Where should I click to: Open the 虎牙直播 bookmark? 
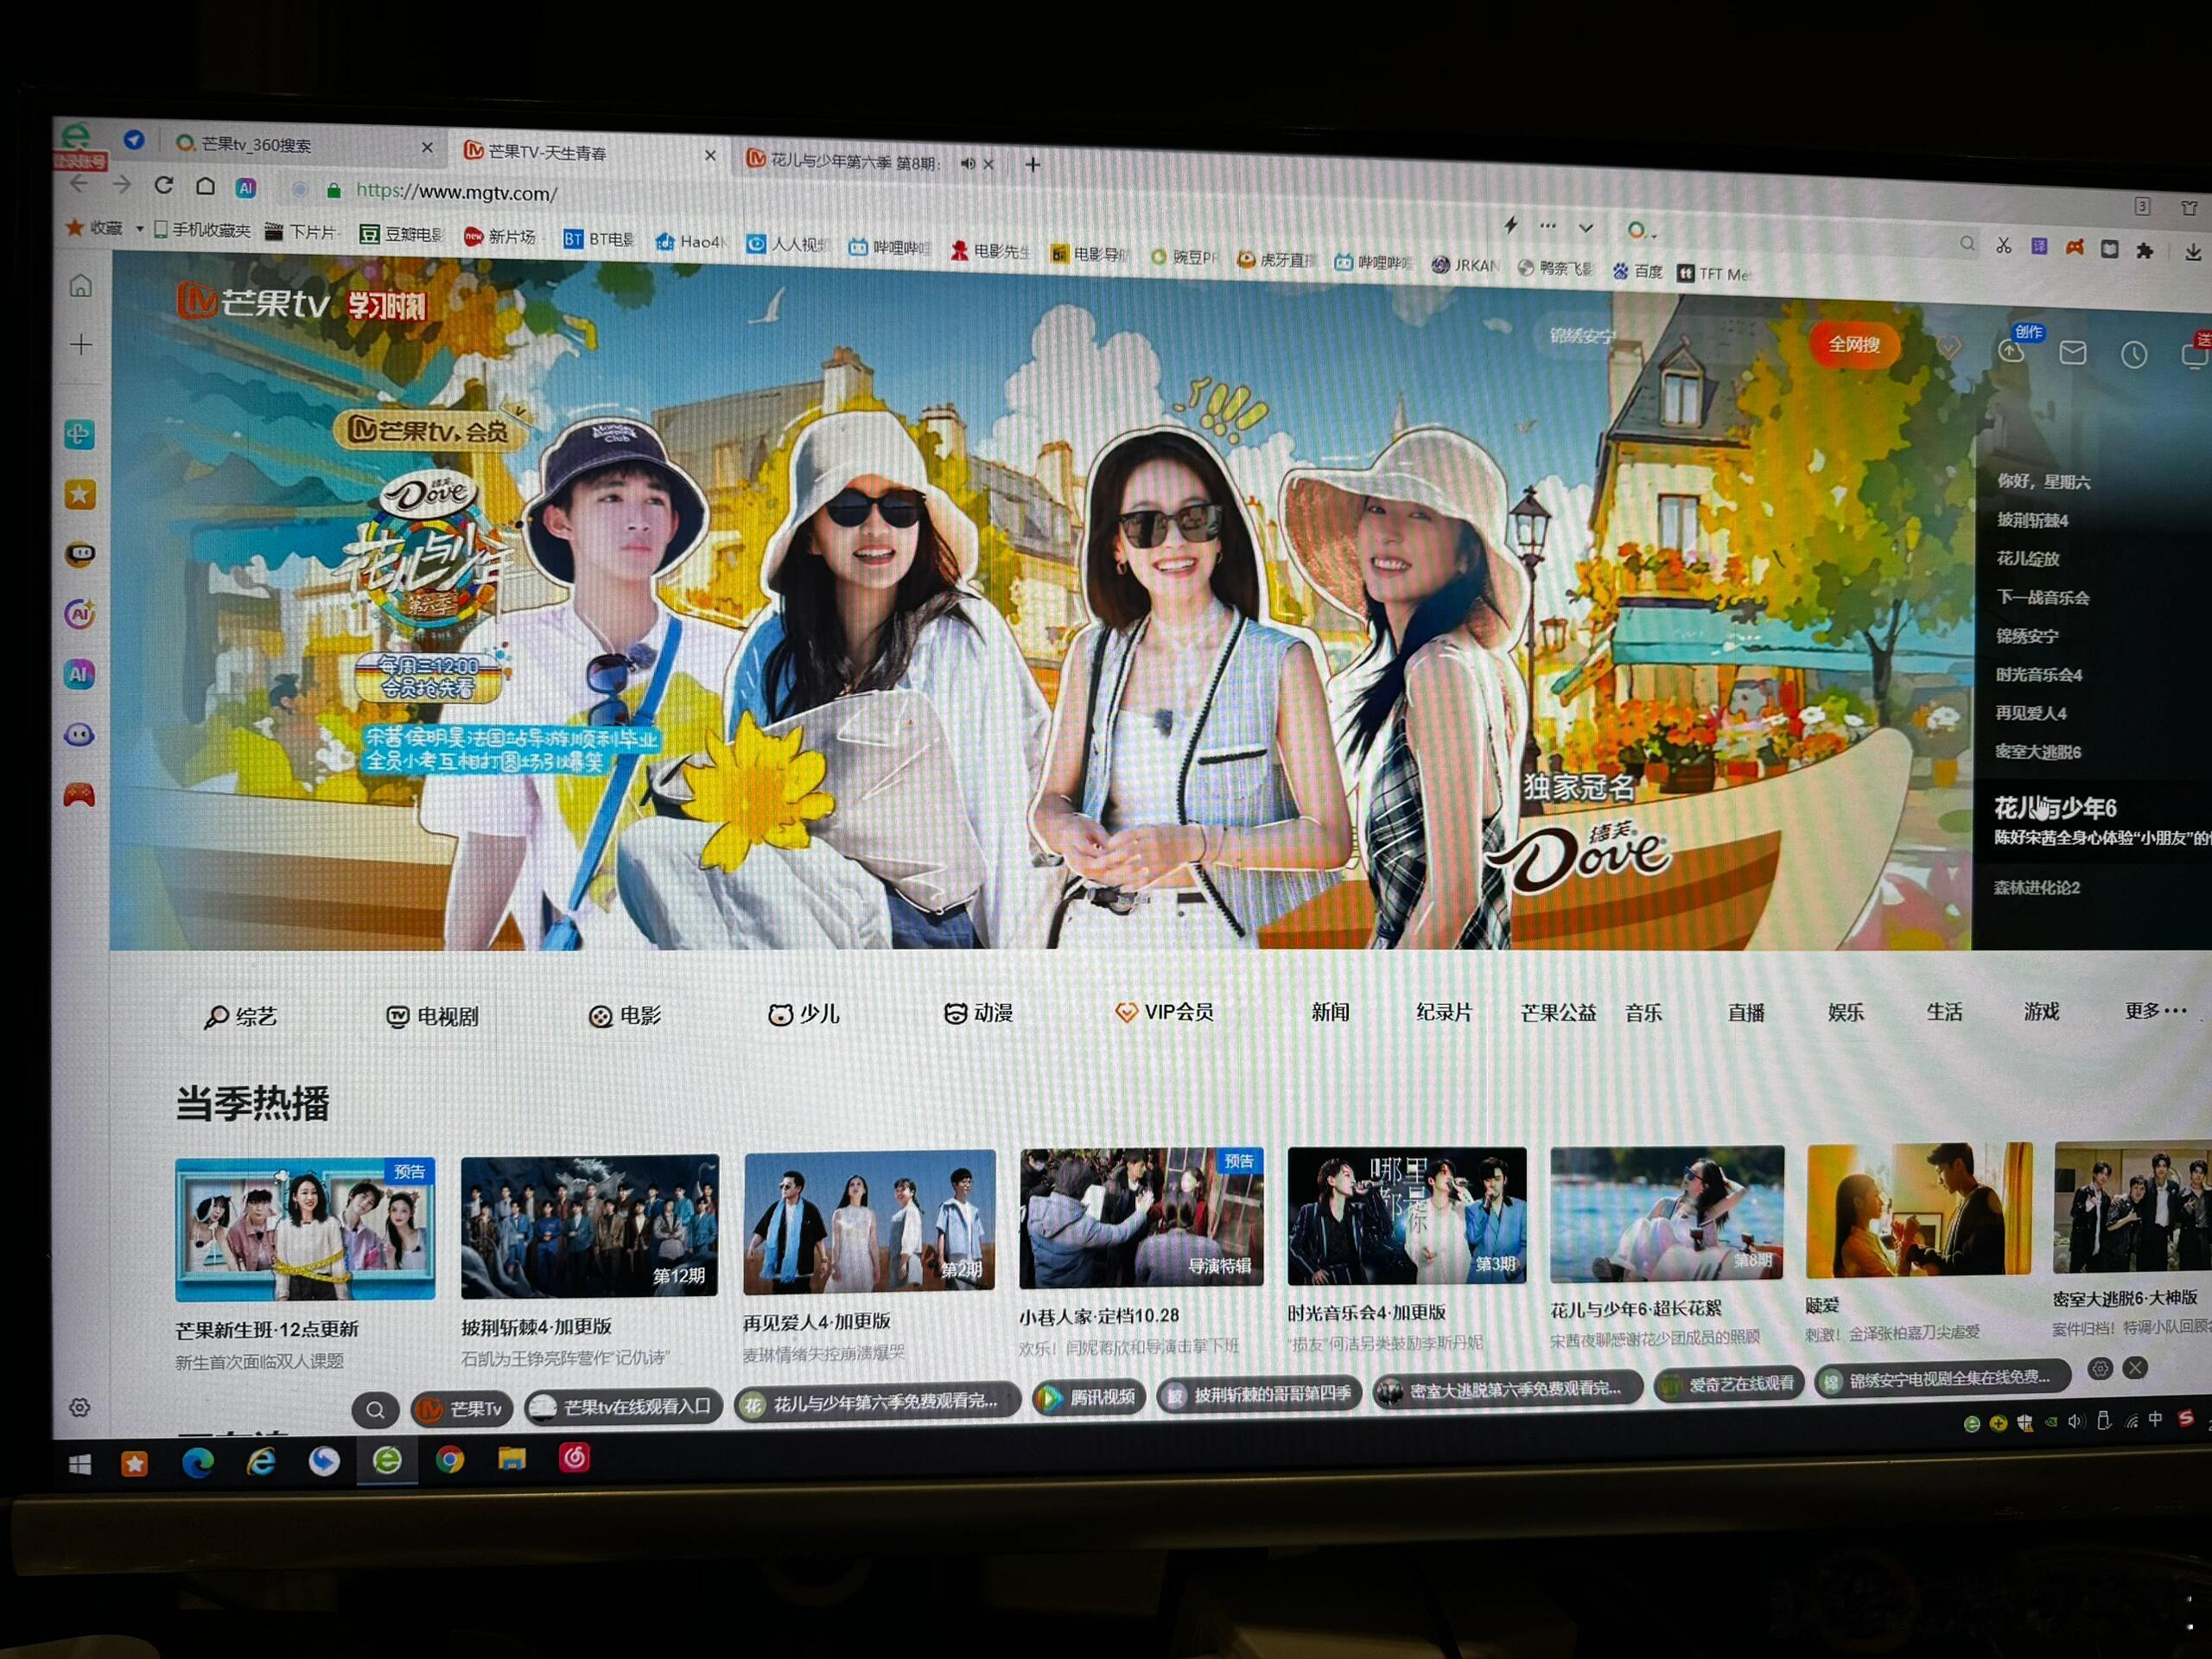pyautogui.click(x=1275, y=260)
